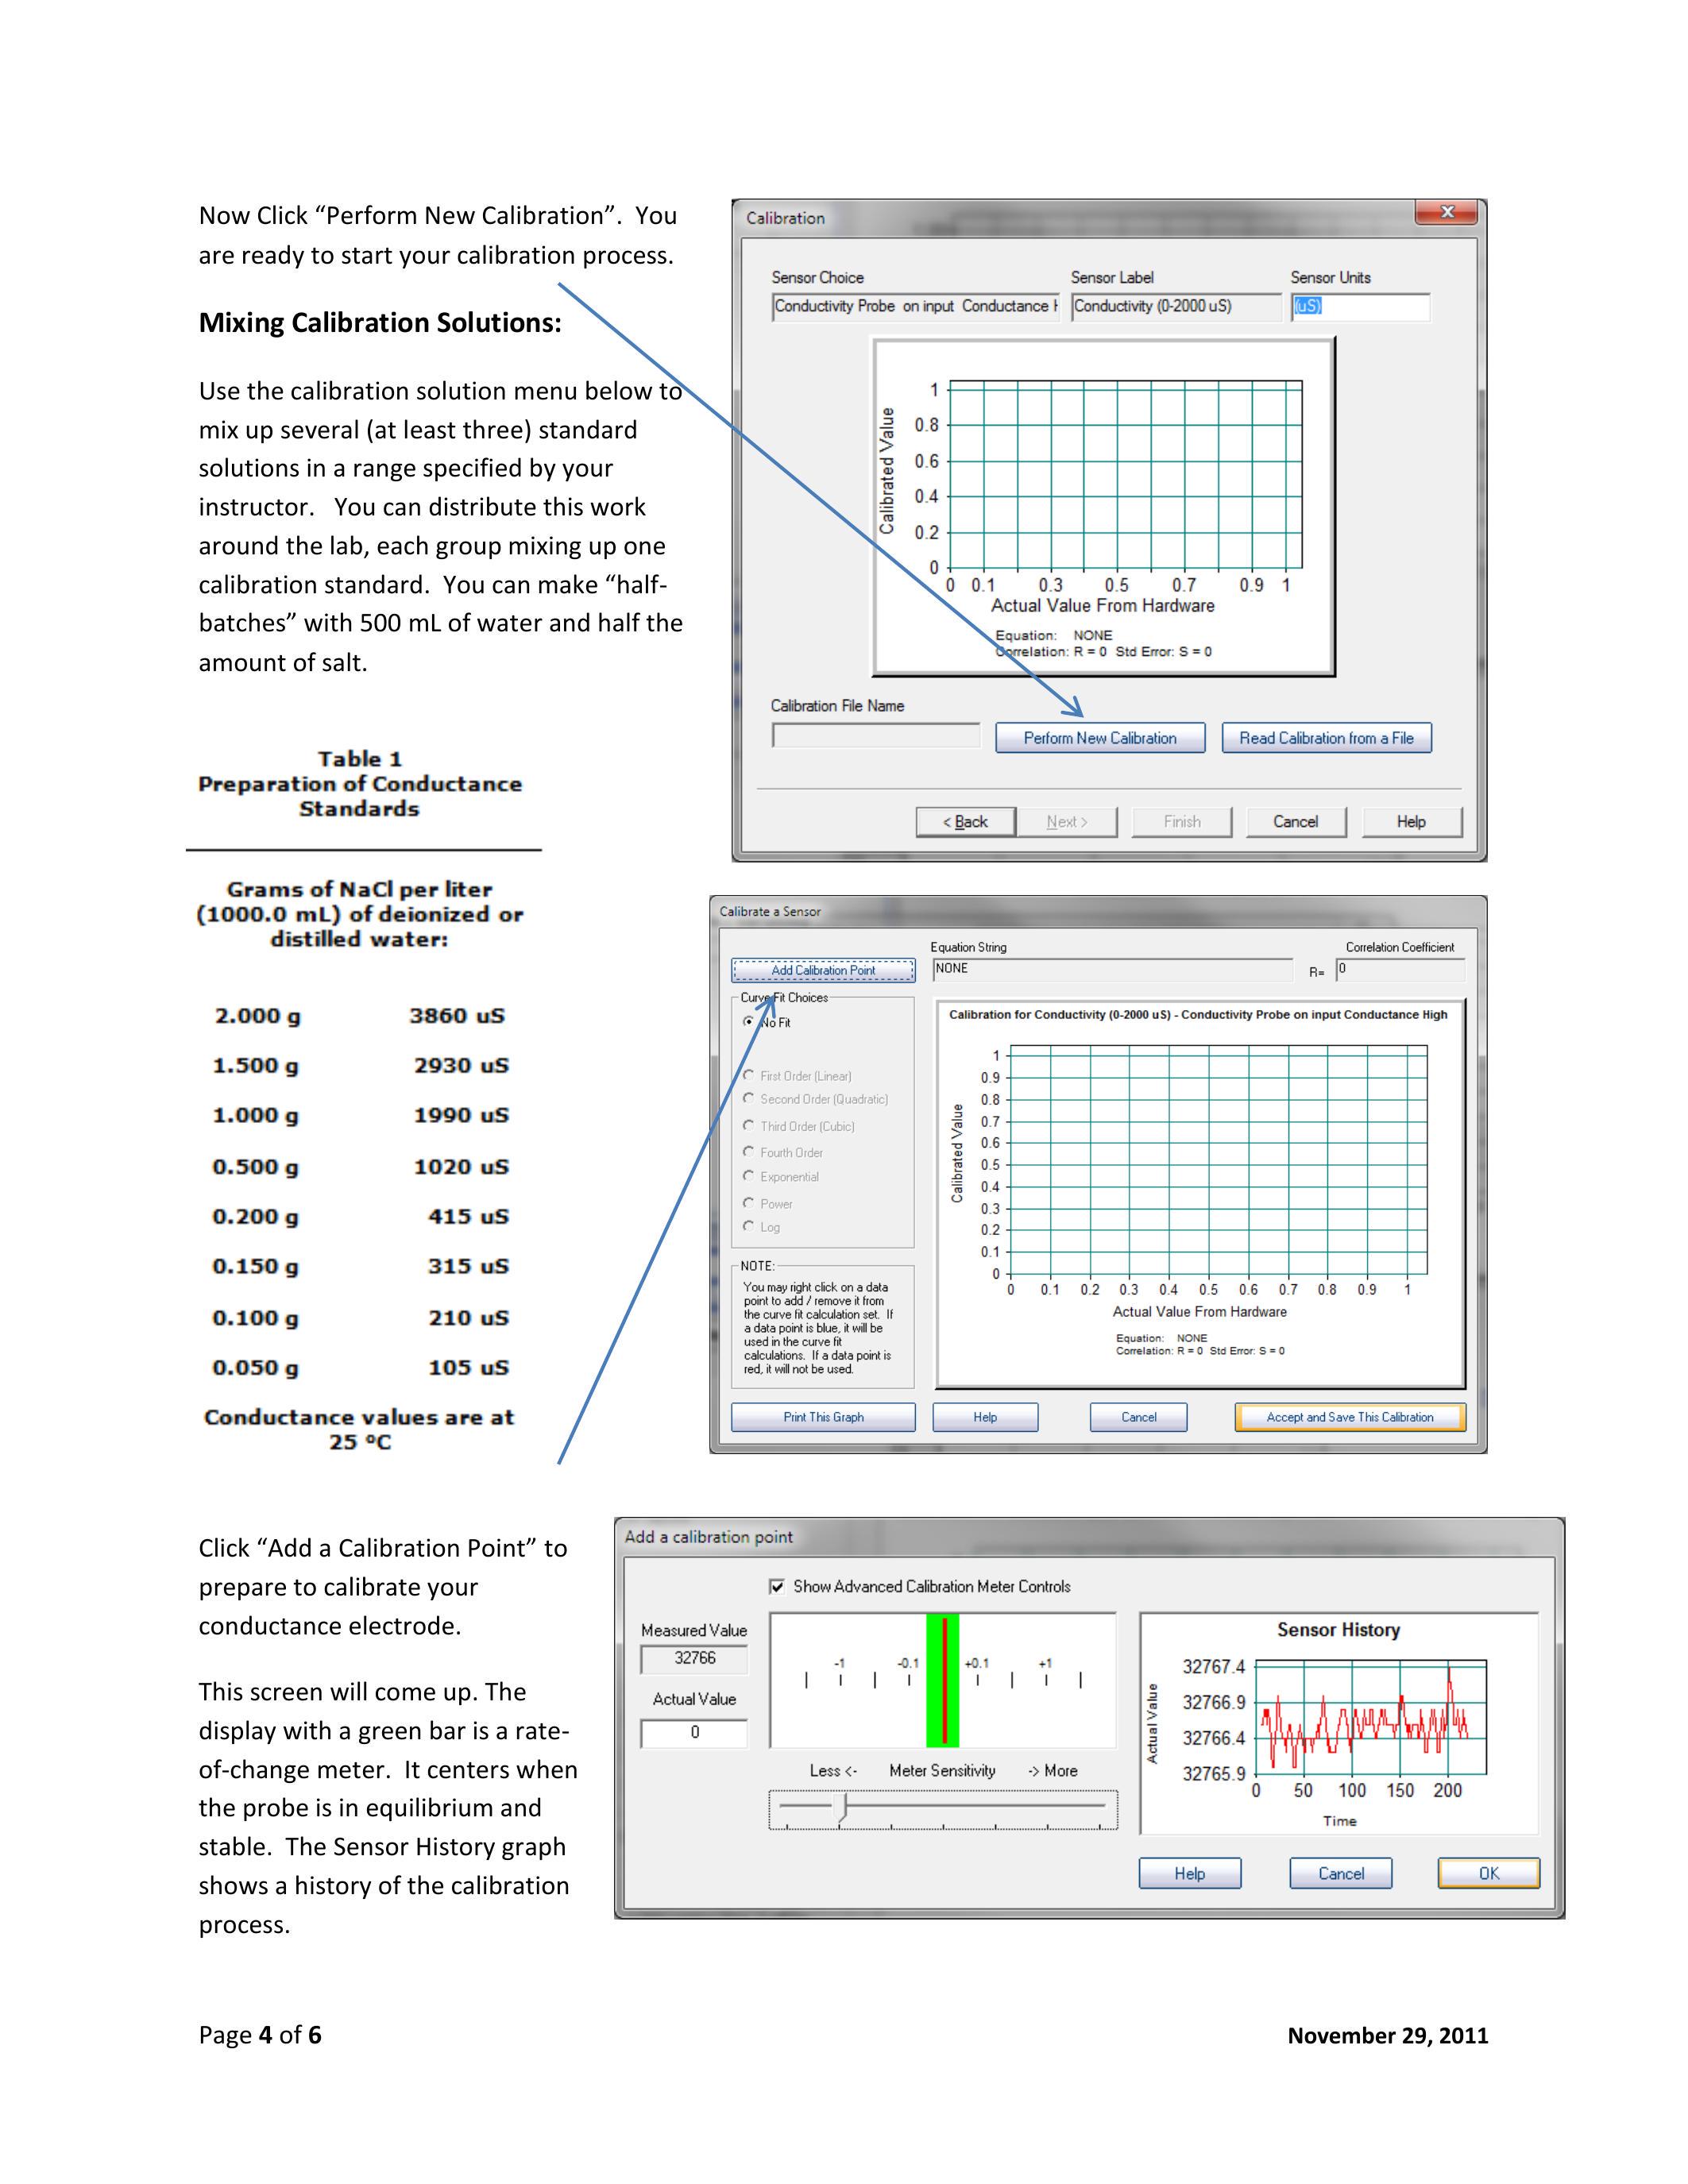1688x2184 pixels.
Task: Click the Actual Value input field
Action: (694, 1733)
